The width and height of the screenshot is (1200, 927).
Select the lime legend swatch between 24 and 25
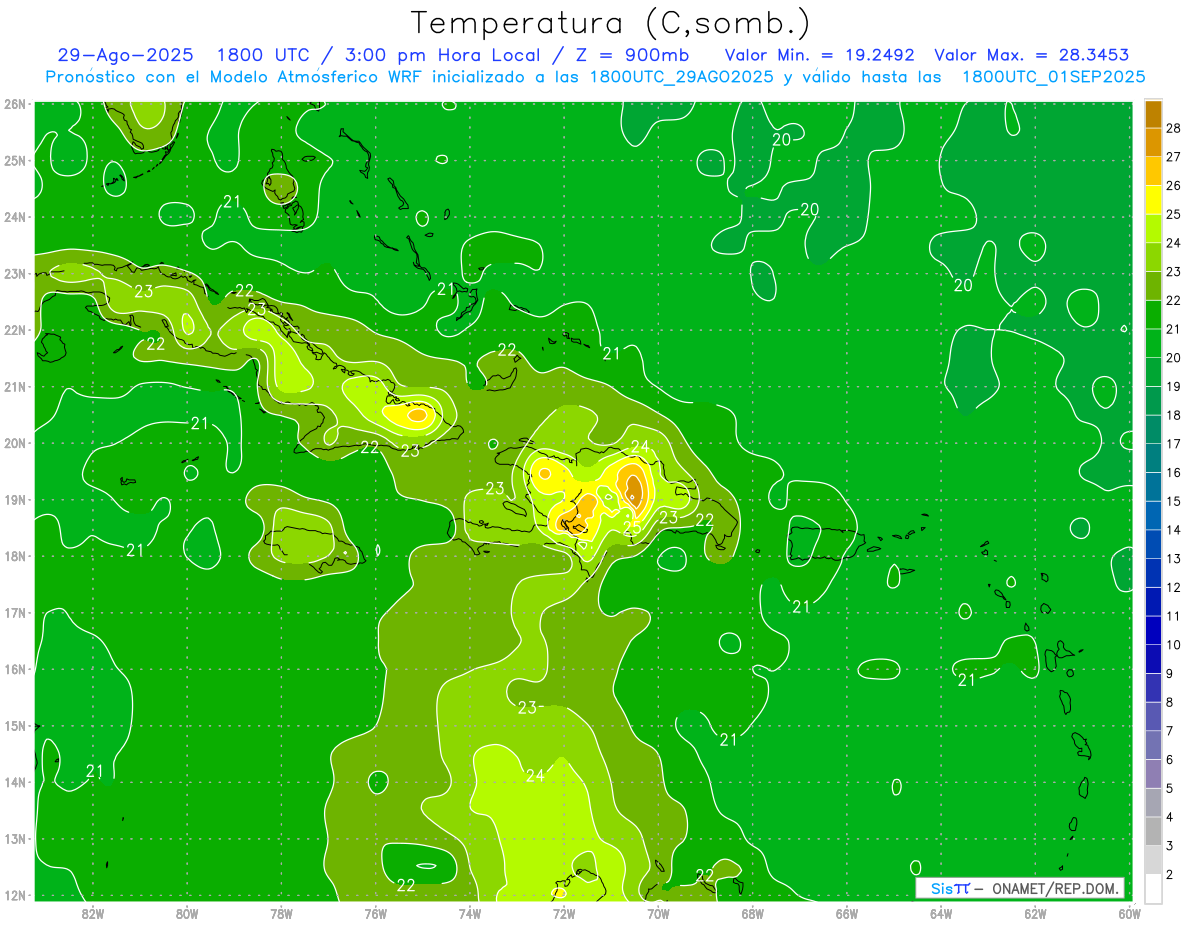(x=1153, y=228)
